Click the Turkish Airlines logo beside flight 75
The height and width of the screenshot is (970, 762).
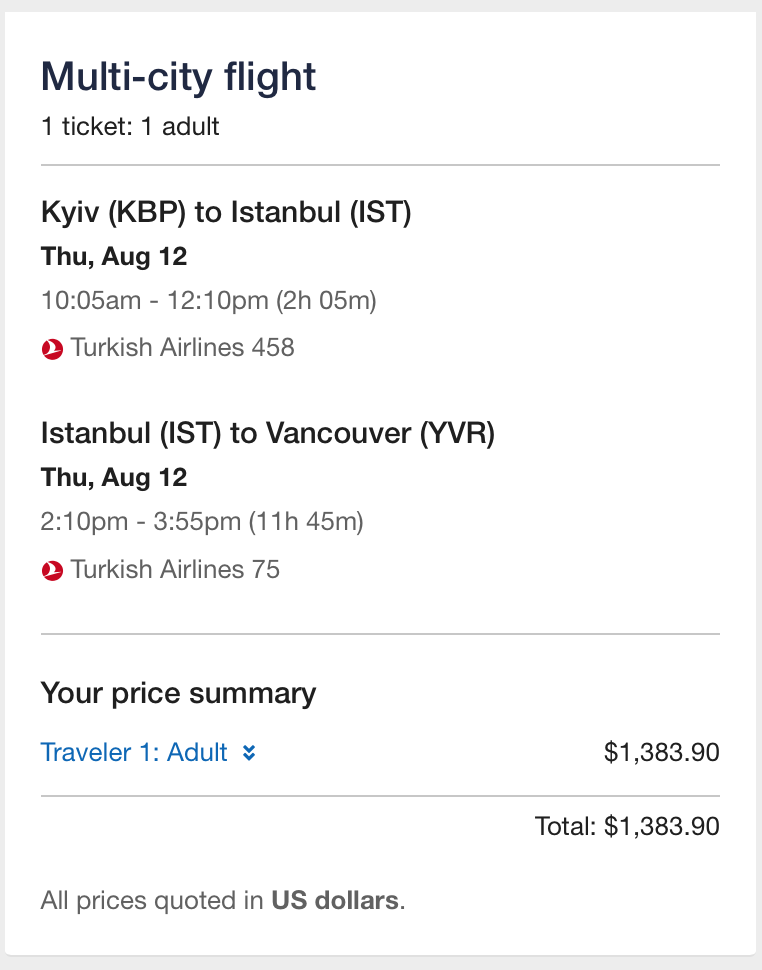[x=52, y=571]
